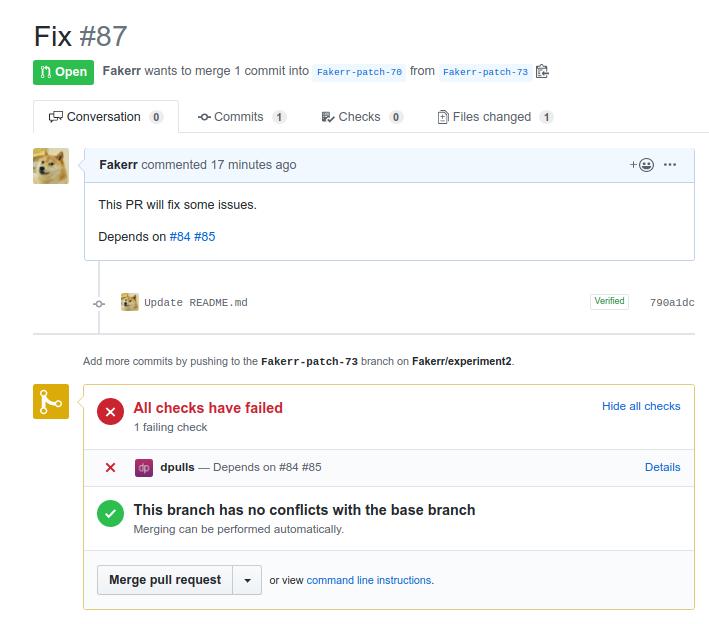Open the Details link for dpulls check

tap(662, 467)
